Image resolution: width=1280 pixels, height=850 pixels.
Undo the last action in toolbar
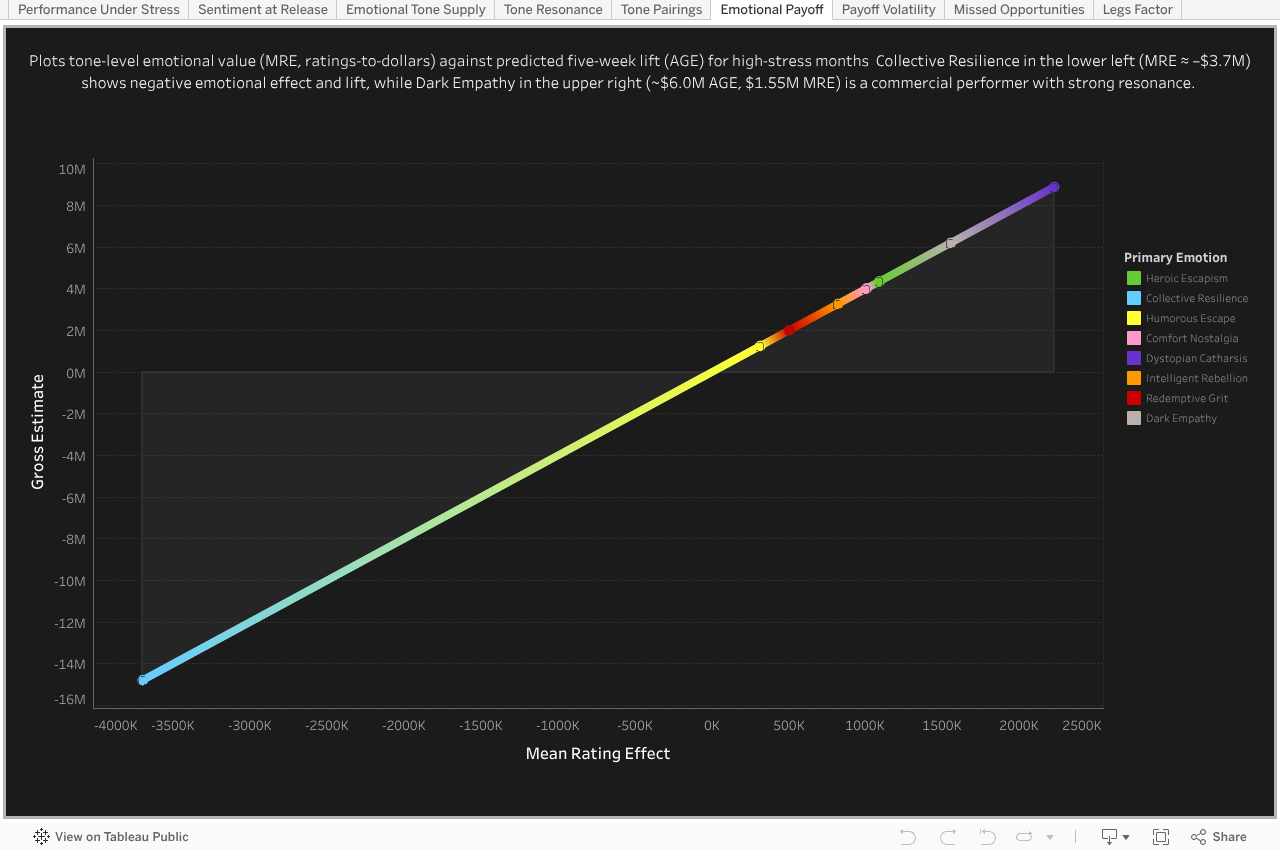click(908, 837)
